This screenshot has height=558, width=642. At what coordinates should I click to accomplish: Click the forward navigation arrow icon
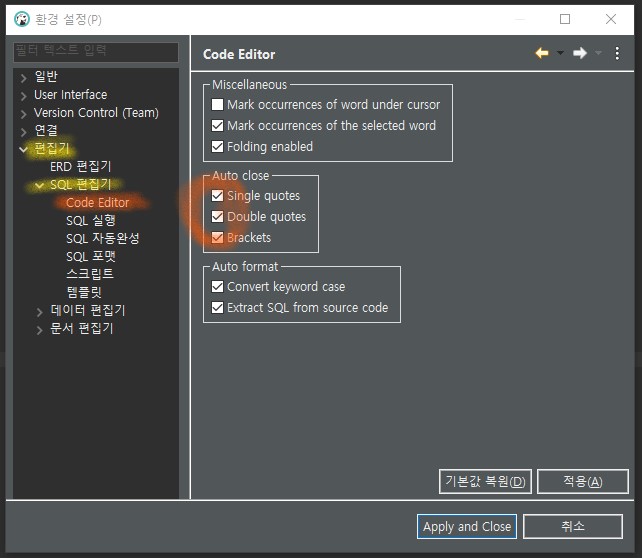(580, 53)
